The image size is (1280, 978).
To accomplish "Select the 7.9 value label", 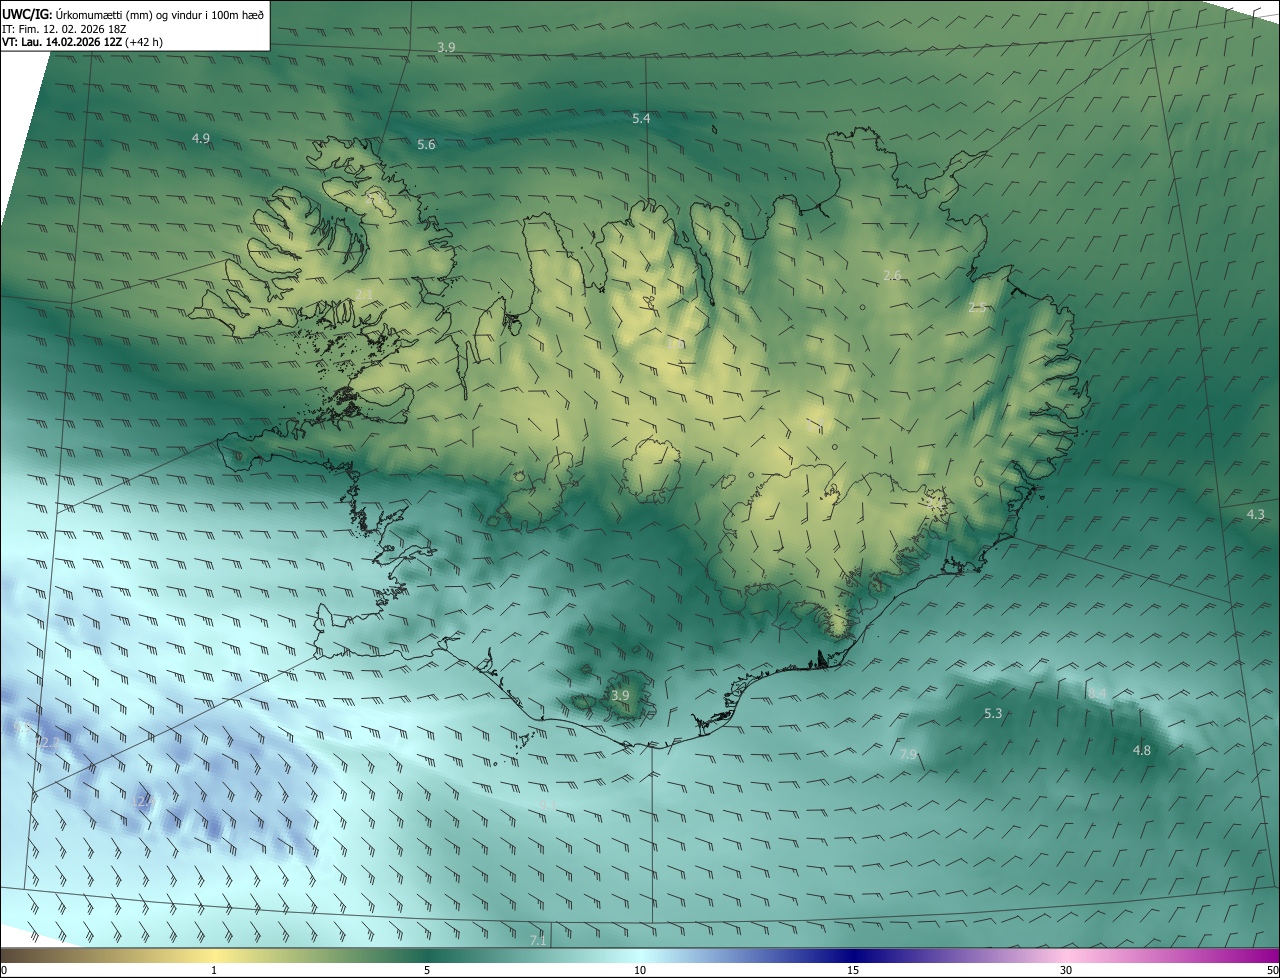I will pos(909,754).
